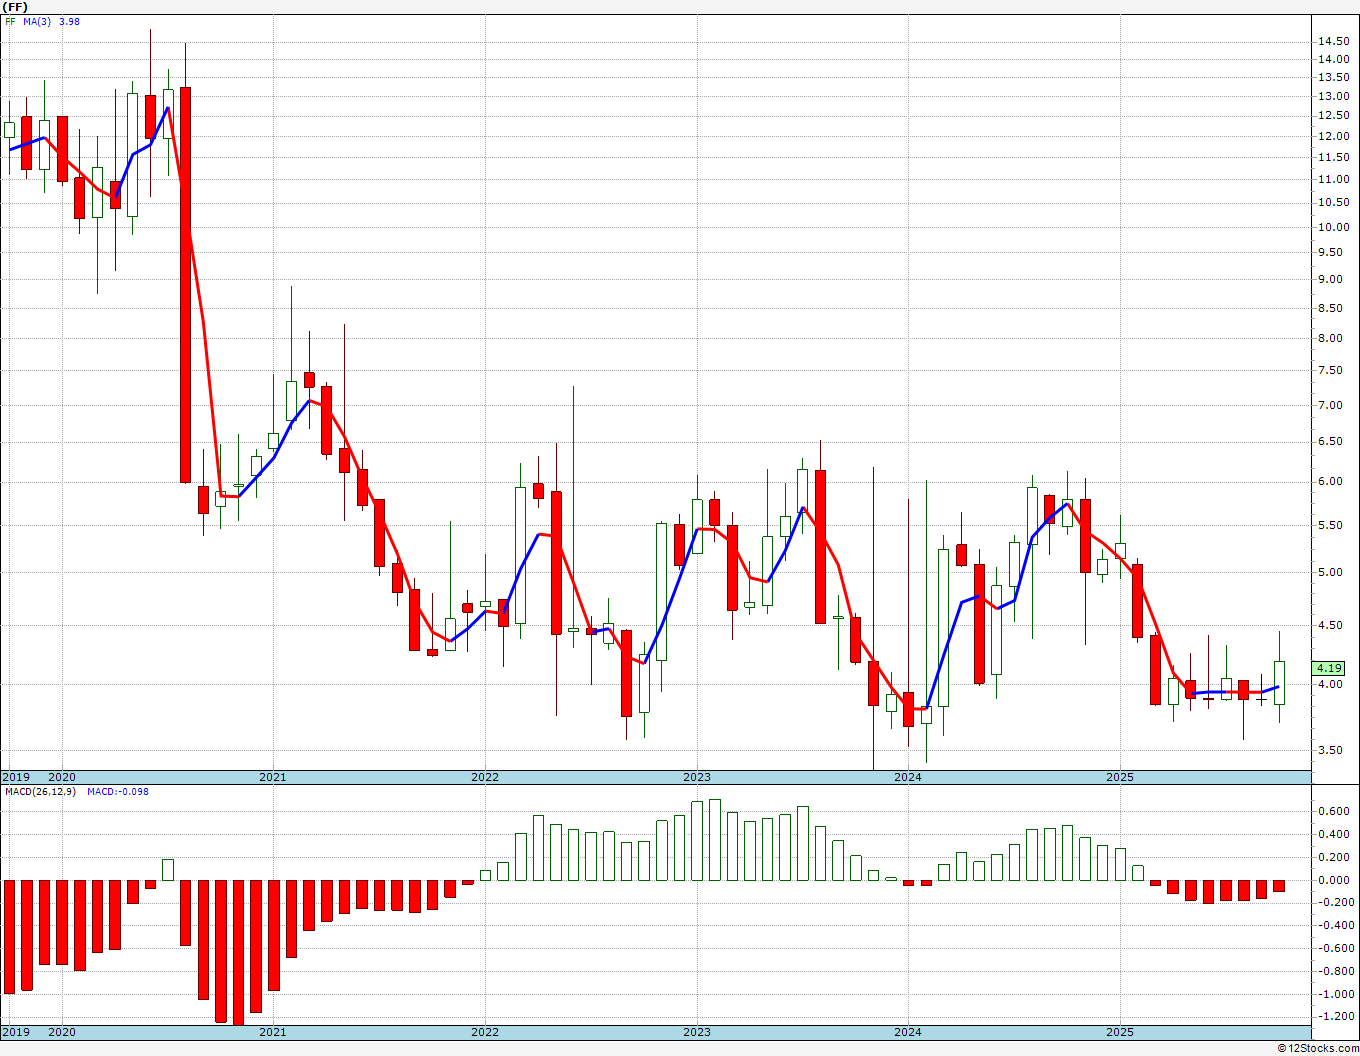The height and width of the screenshot is (1056, 1360).
Task: Click 2023 on the MACD panel time axis
Action: [x=697, y=1032]
